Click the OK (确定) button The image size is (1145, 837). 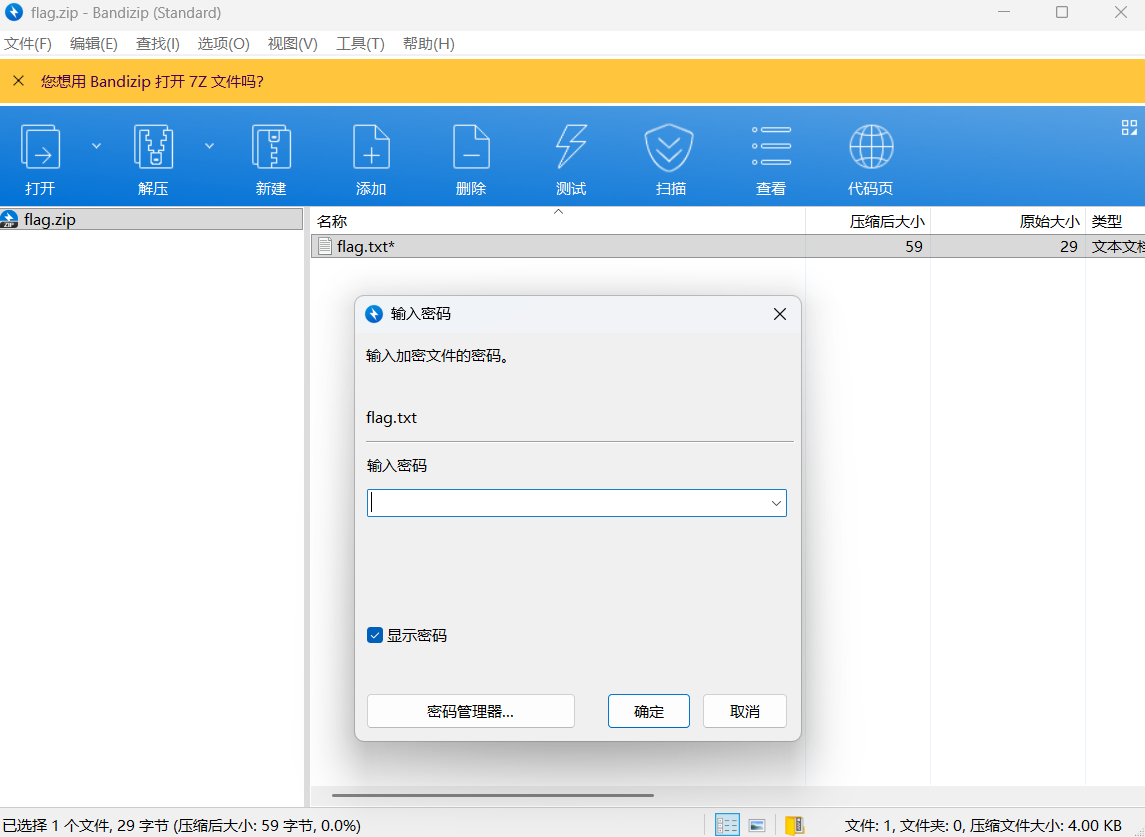tap(648, 711)
